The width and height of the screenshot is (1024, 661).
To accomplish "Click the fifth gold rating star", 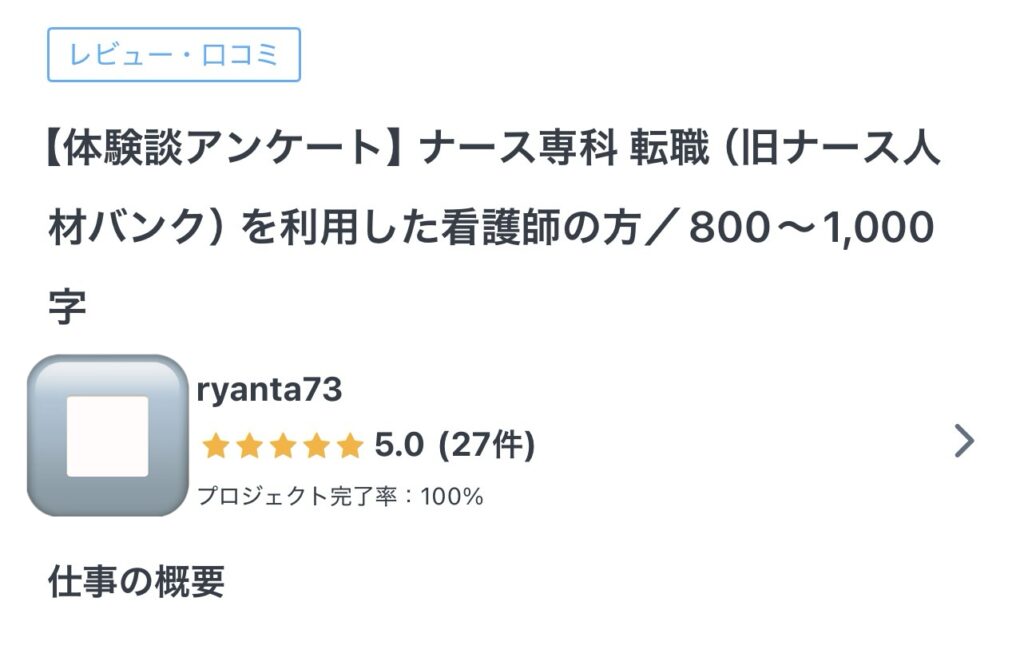I will click(x=349, y=446).
